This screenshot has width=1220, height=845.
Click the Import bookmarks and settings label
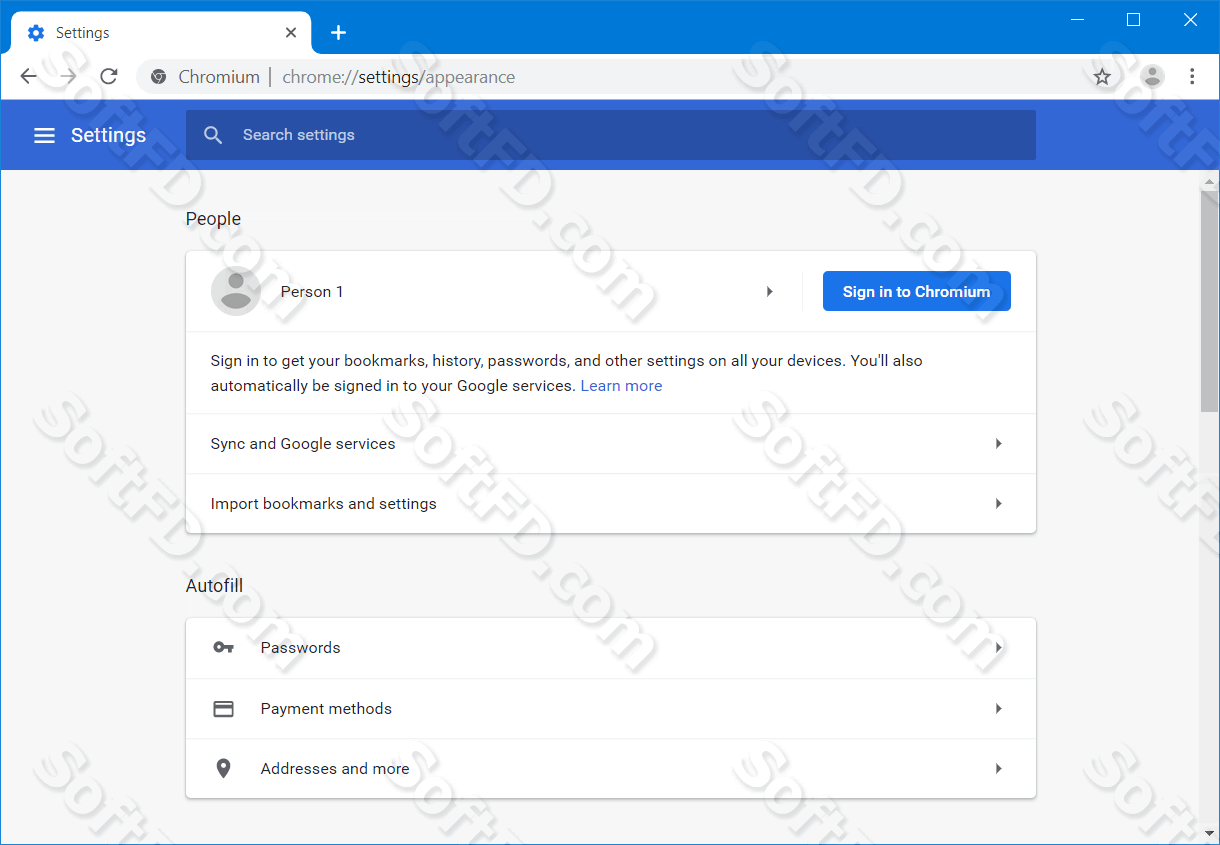point(323,504)
